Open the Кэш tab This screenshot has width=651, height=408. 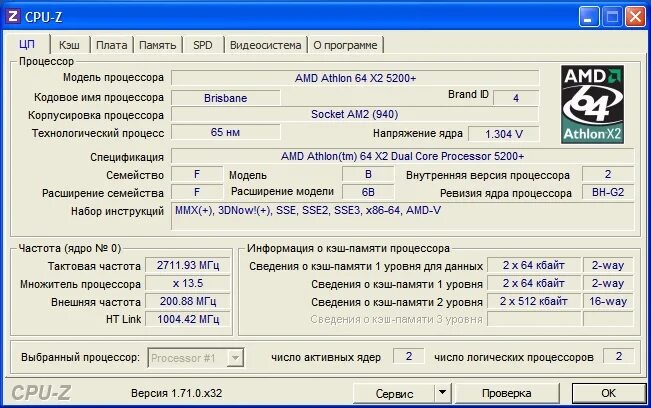(69, 45)
